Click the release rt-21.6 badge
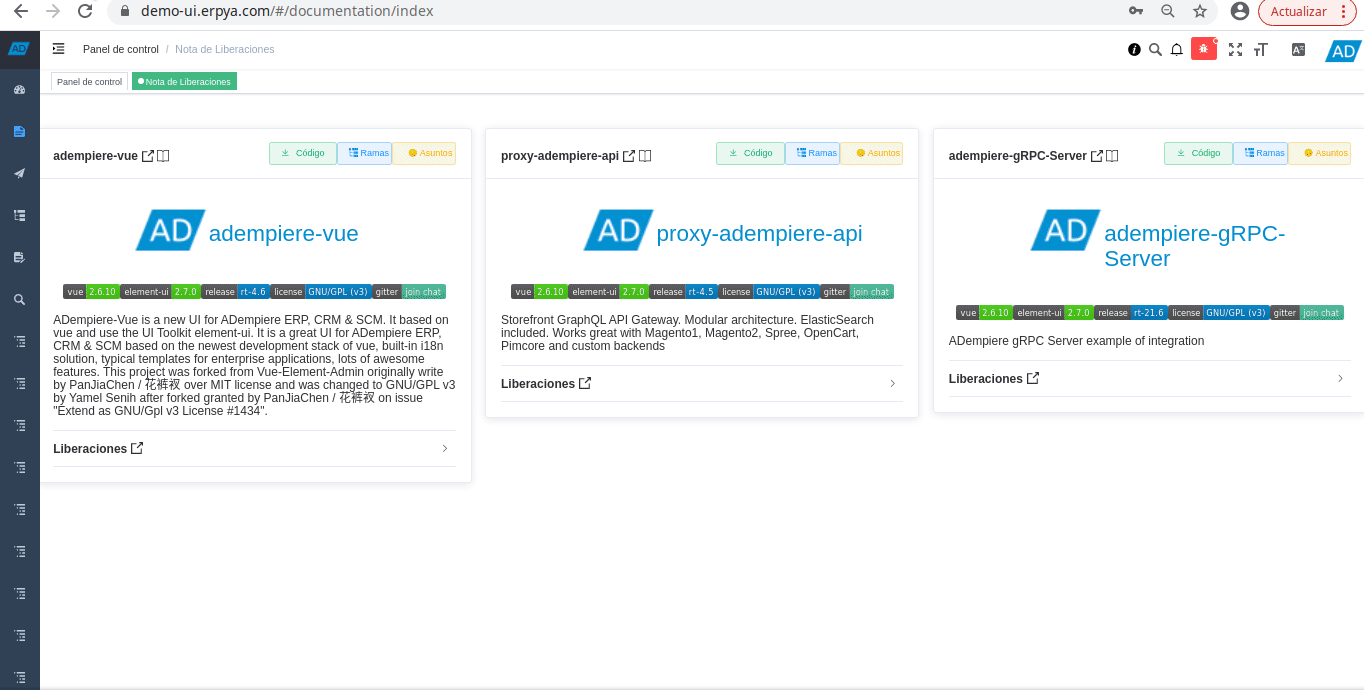This screenshot has width=1364, height=690. tap(1131, 313)
